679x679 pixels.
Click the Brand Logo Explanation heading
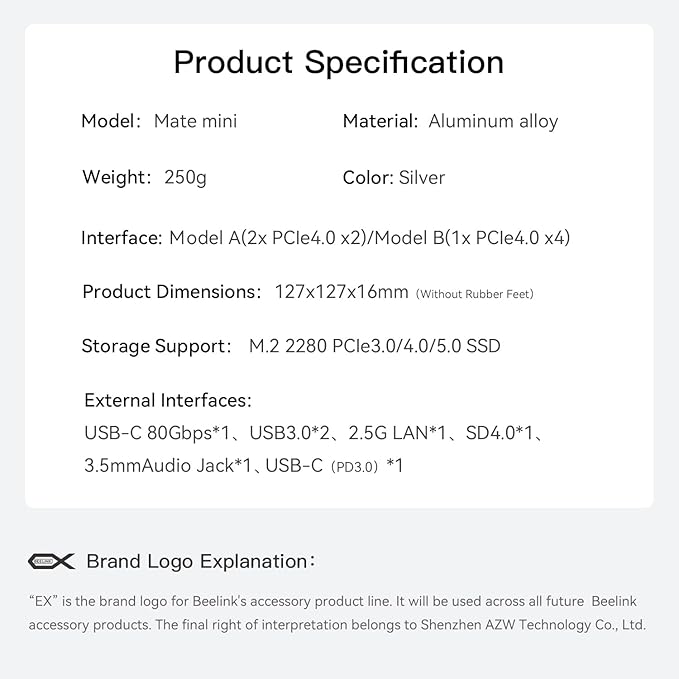(200, 561)
